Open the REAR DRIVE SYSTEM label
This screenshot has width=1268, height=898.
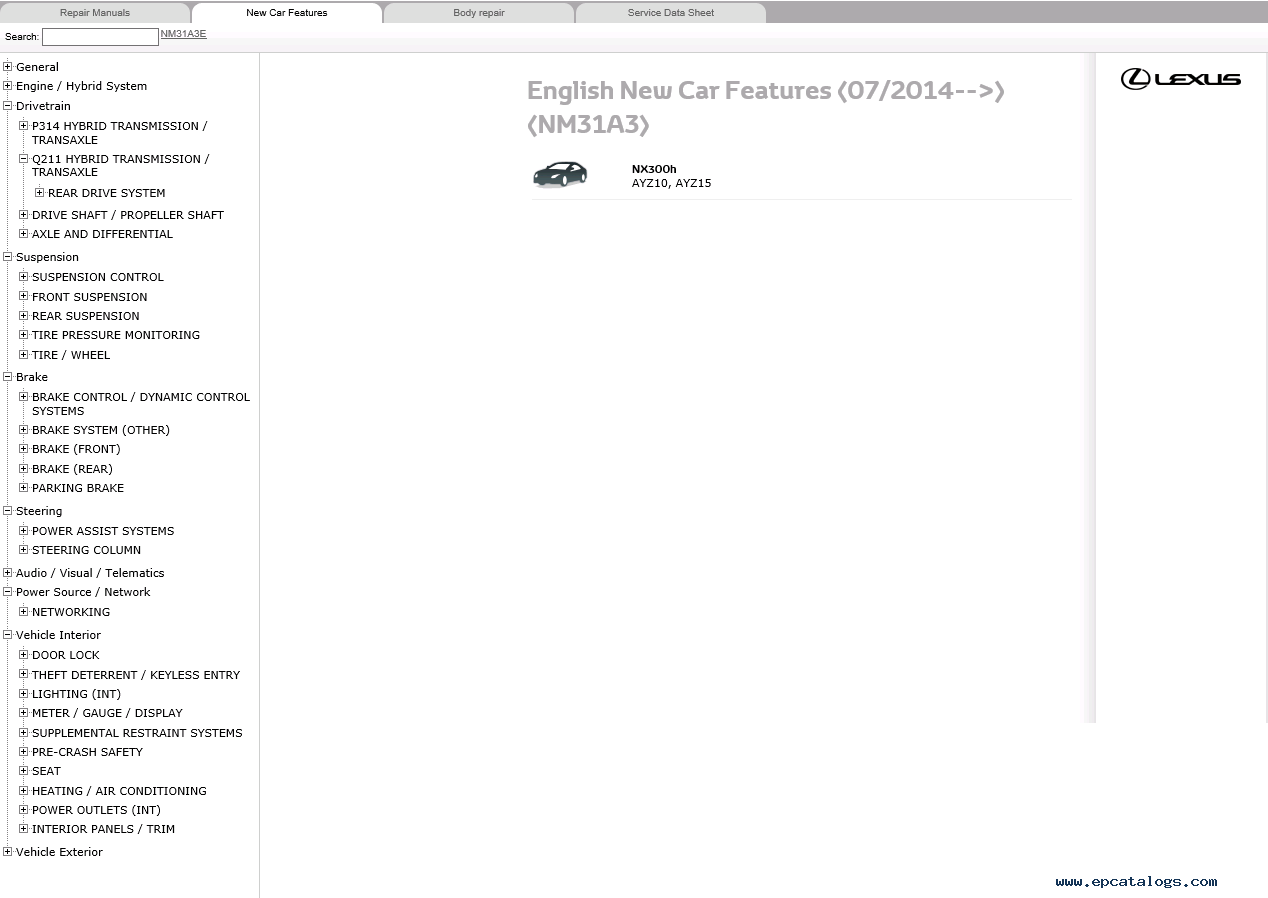pos(107,193)
